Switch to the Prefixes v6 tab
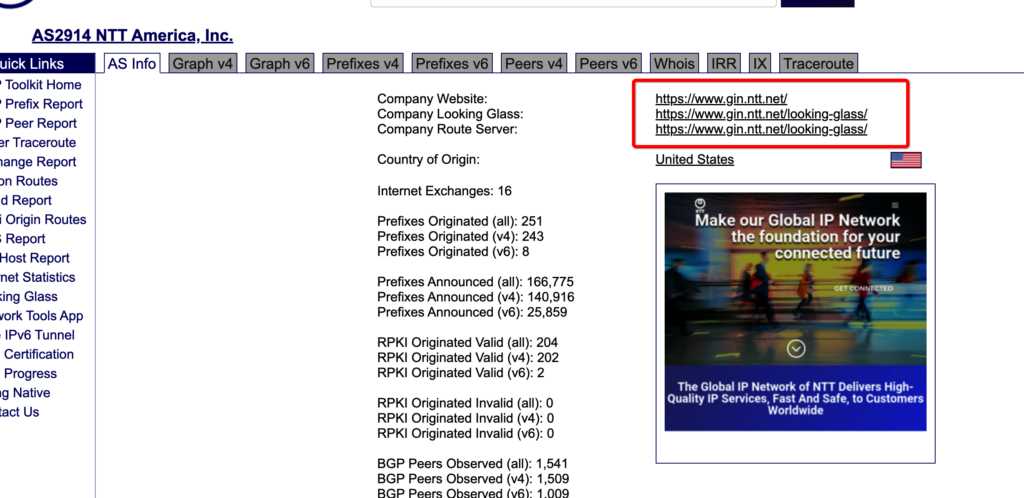1024x498 pixels. pos(452,64)
